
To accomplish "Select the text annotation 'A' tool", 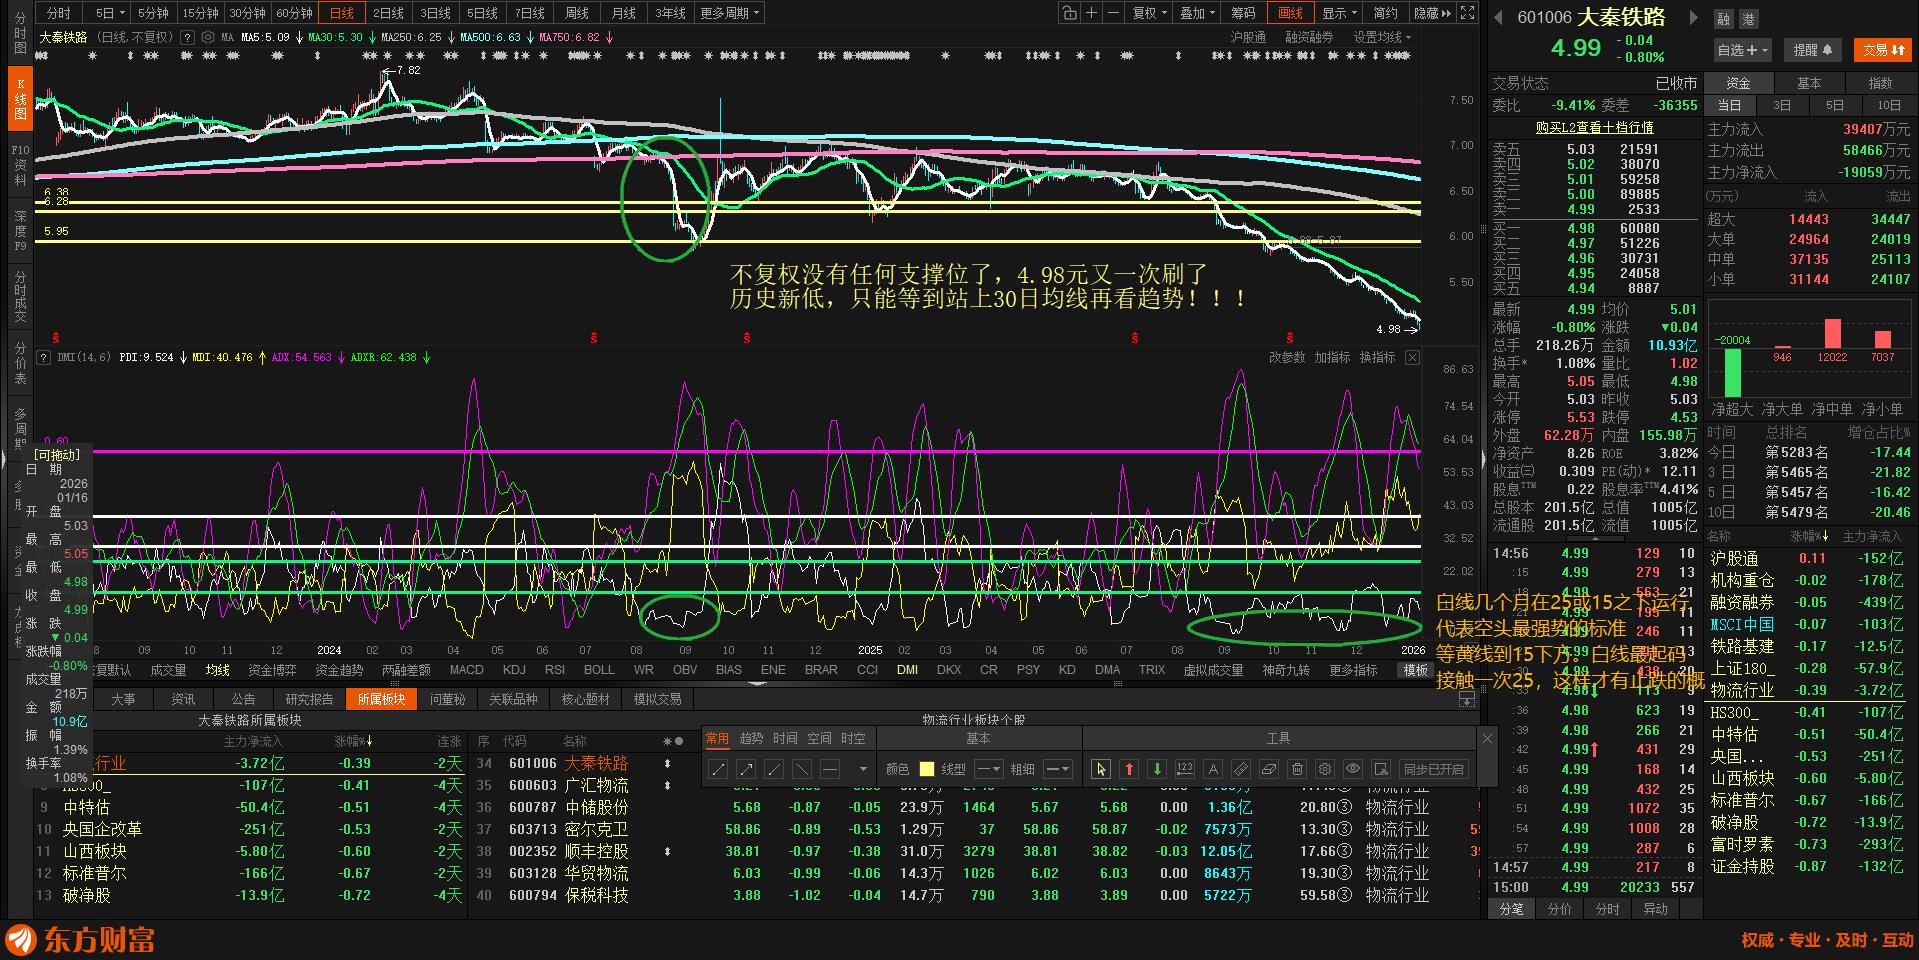I will tap(1213, 769).
